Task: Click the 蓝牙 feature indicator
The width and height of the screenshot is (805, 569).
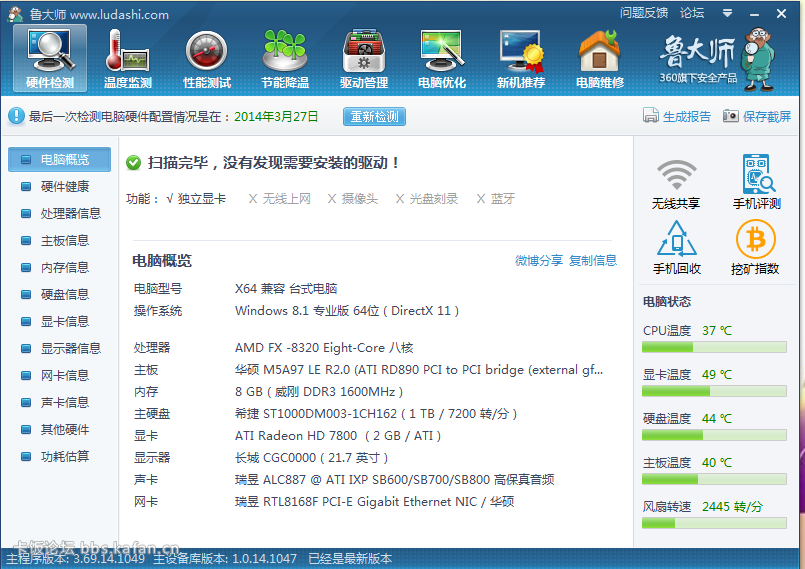Action: (495, 199)
